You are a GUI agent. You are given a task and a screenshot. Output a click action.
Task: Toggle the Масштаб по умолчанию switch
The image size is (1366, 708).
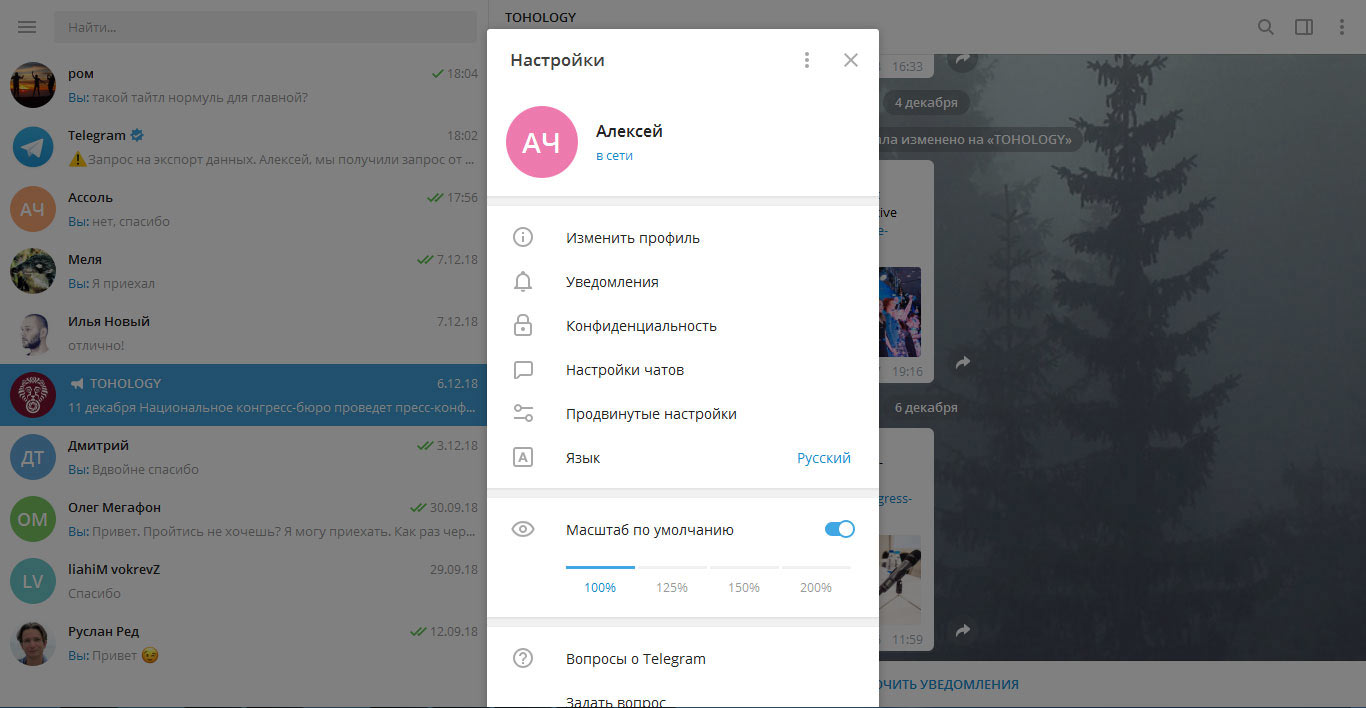click(x=839, y=530)
